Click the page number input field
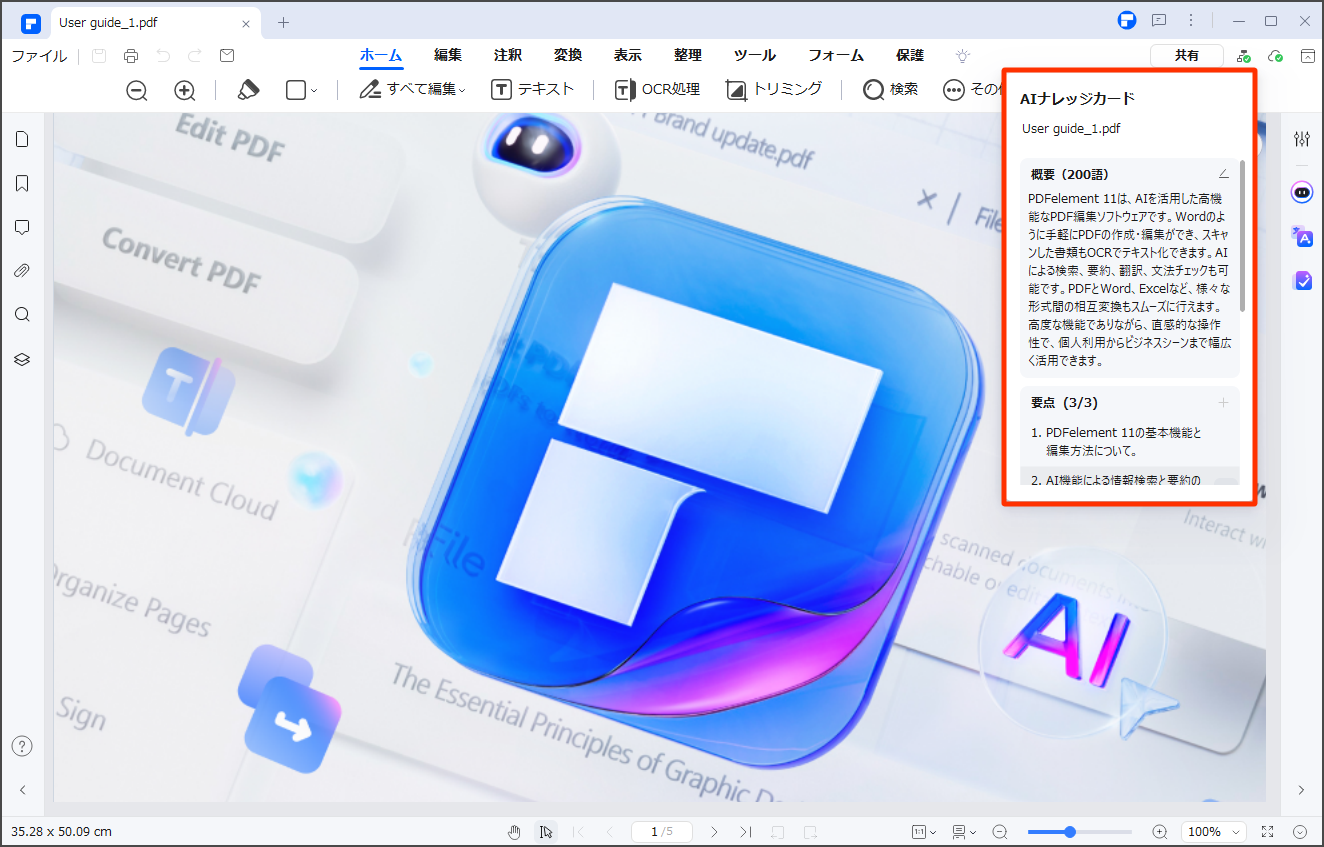The image size is (1324, 847). 661,832
